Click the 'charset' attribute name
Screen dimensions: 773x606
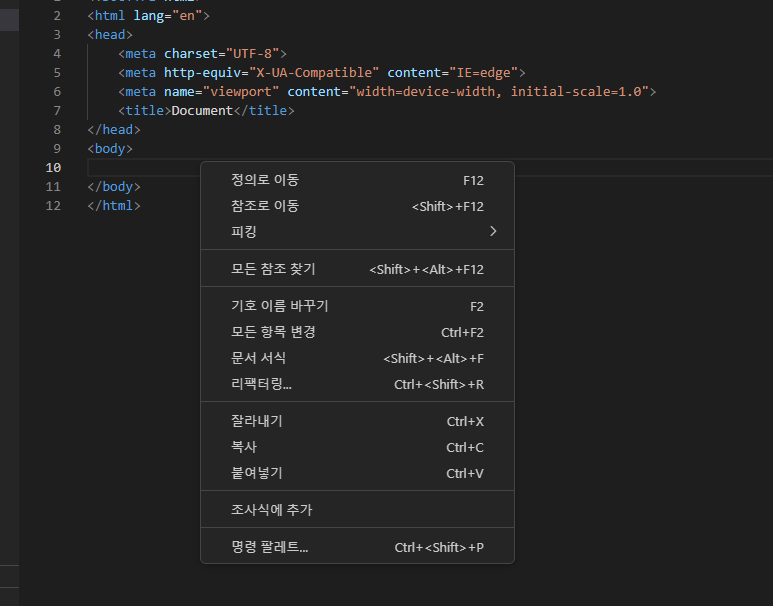tap(191, 54)
